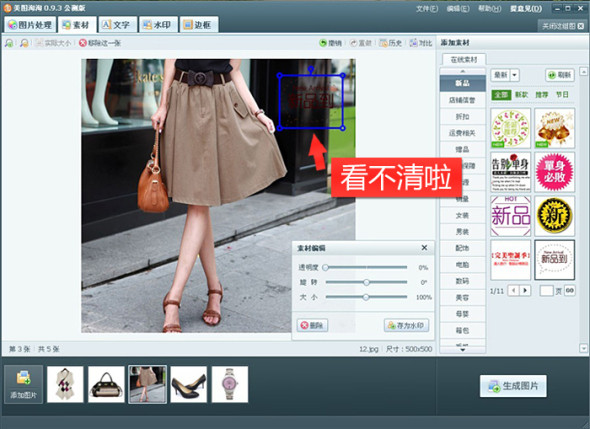Click the 透明度 transparency slider handle
The image size is (590, 429).
325,268
